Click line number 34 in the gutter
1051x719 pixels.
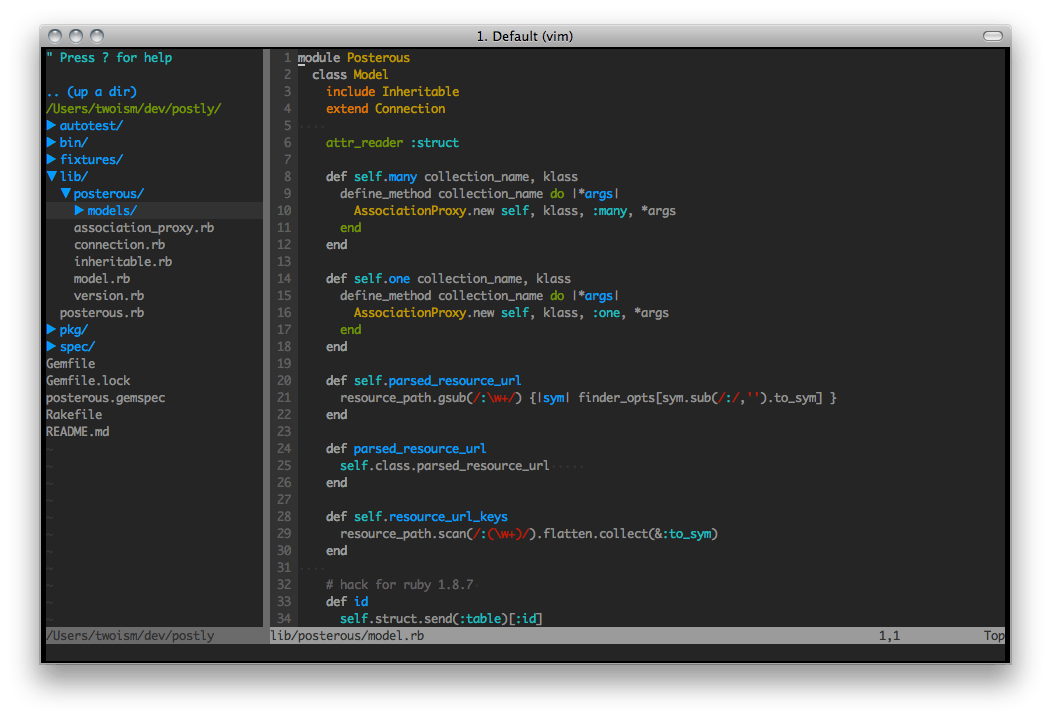284,618
